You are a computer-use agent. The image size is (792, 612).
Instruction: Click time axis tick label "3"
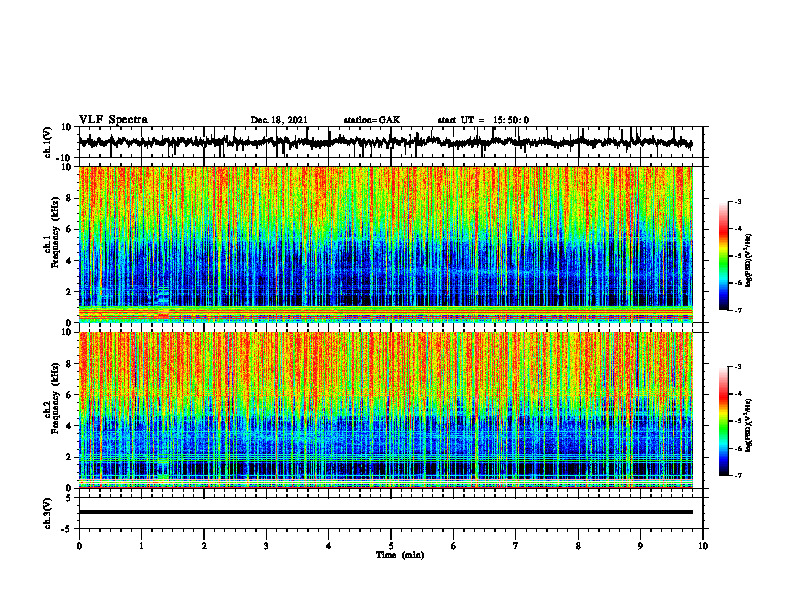point(266,546)
